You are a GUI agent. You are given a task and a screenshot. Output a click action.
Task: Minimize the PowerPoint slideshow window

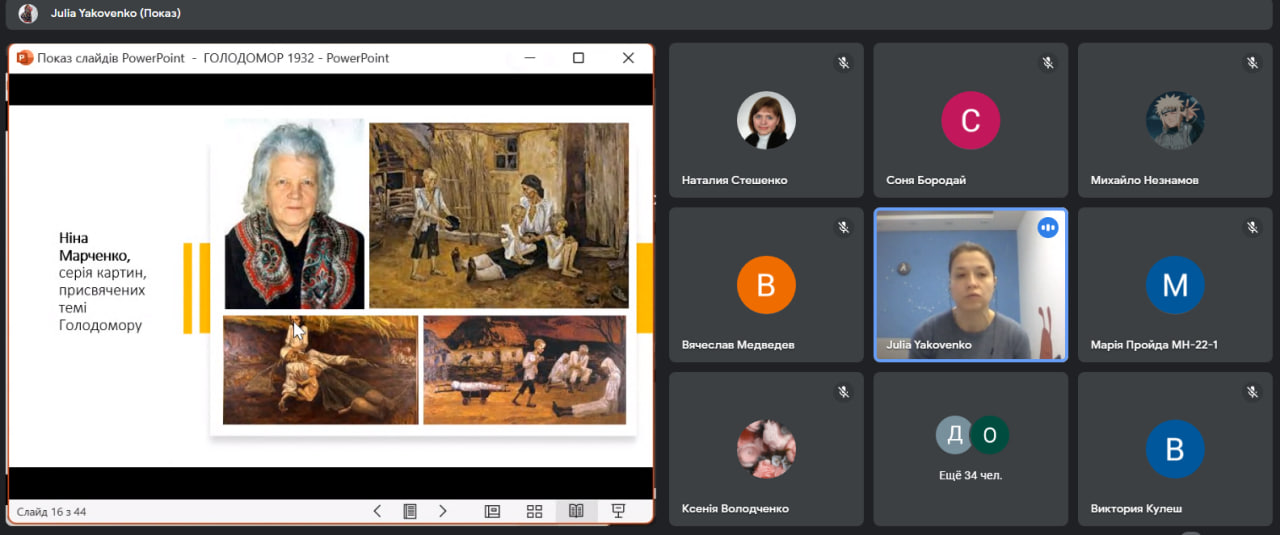pos(528,58)
